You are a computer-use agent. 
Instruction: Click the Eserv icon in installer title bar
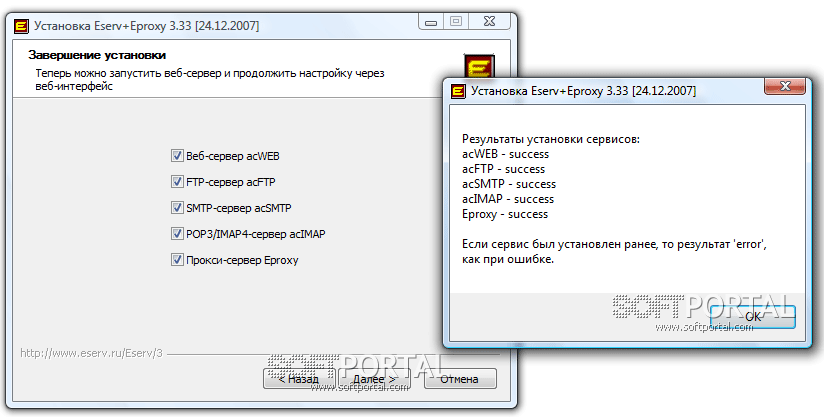21,26
